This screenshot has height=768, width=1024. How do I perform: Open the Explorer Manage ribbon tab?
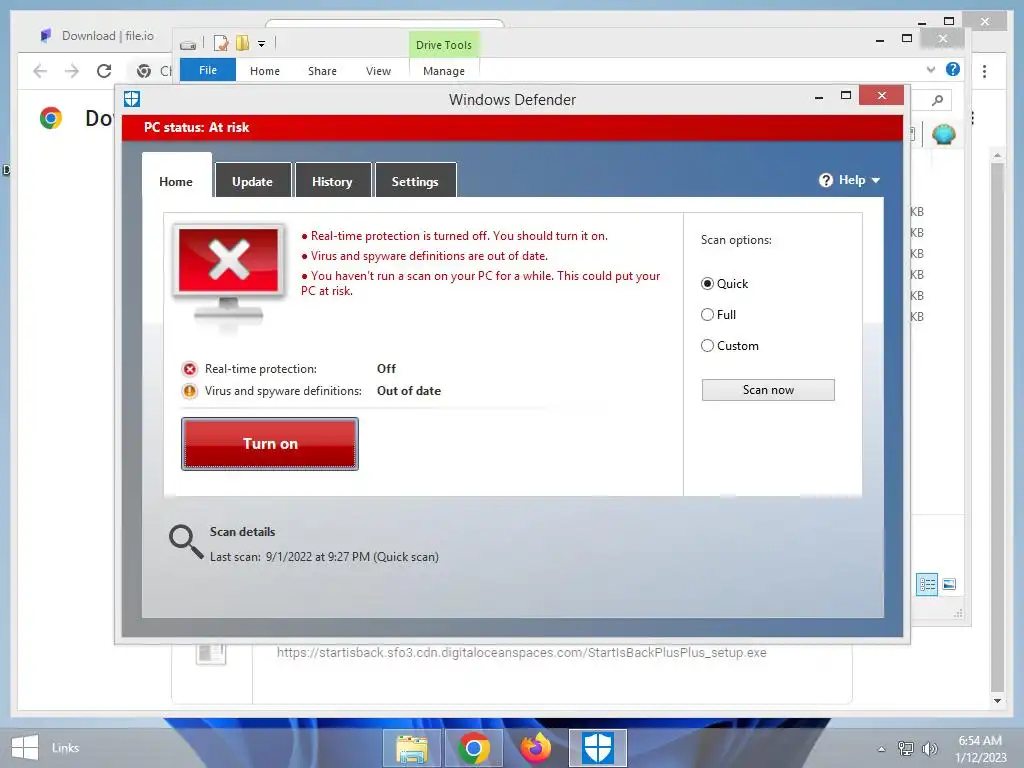tap(444, 71)
